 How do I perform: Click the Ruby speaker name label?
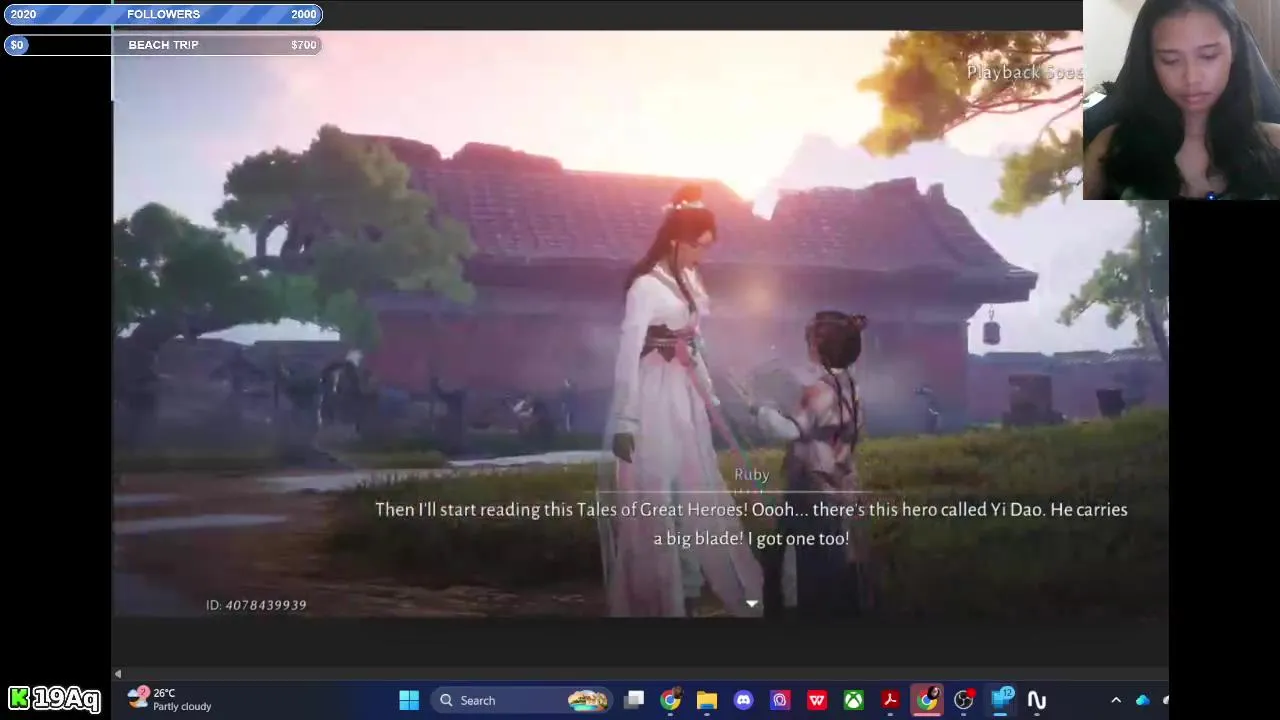pyautogui.click(x=752, y=475)
